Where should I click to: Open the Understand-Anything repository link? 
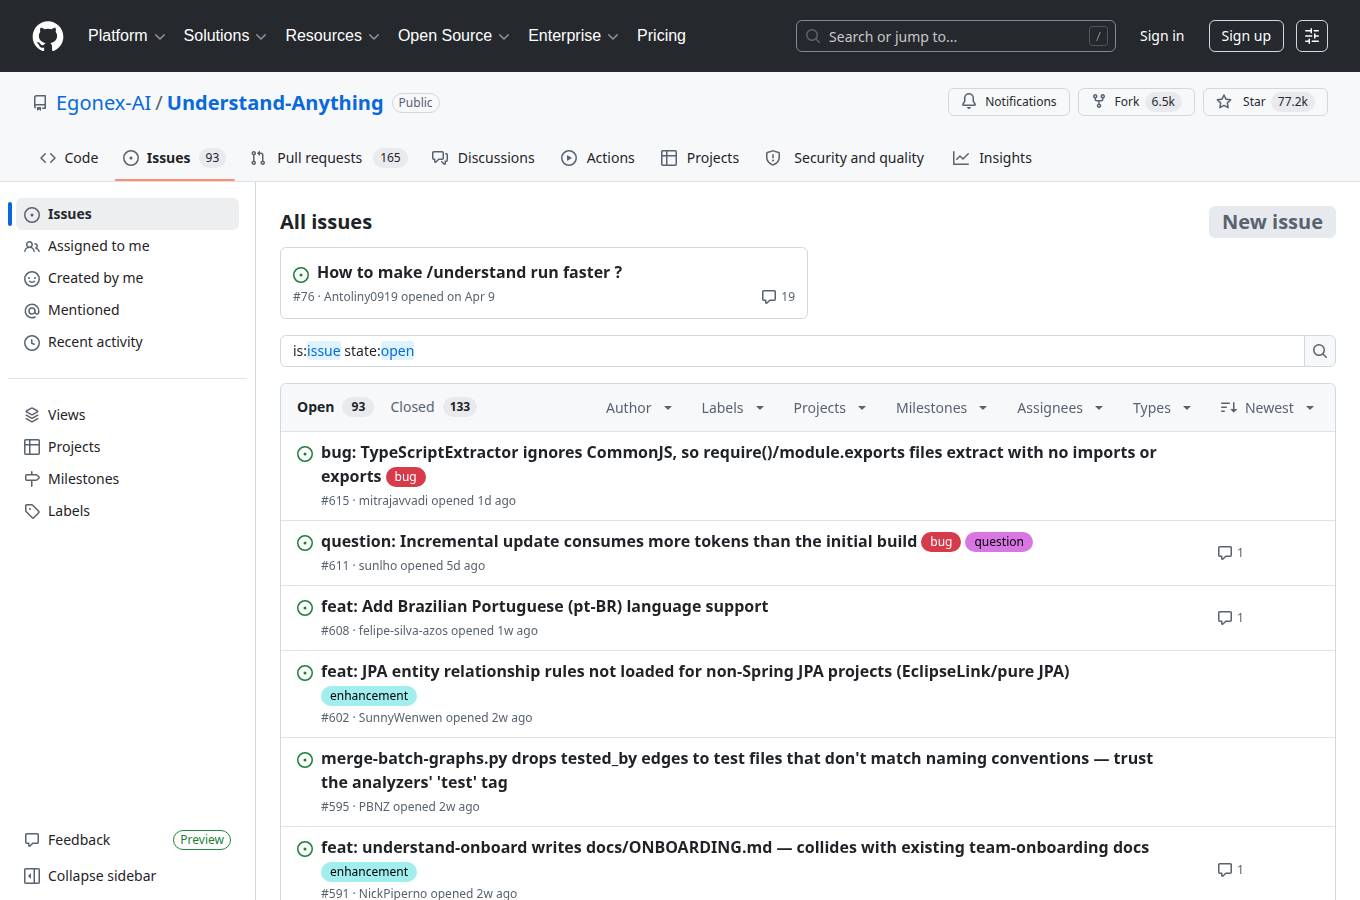coord(275,103)
